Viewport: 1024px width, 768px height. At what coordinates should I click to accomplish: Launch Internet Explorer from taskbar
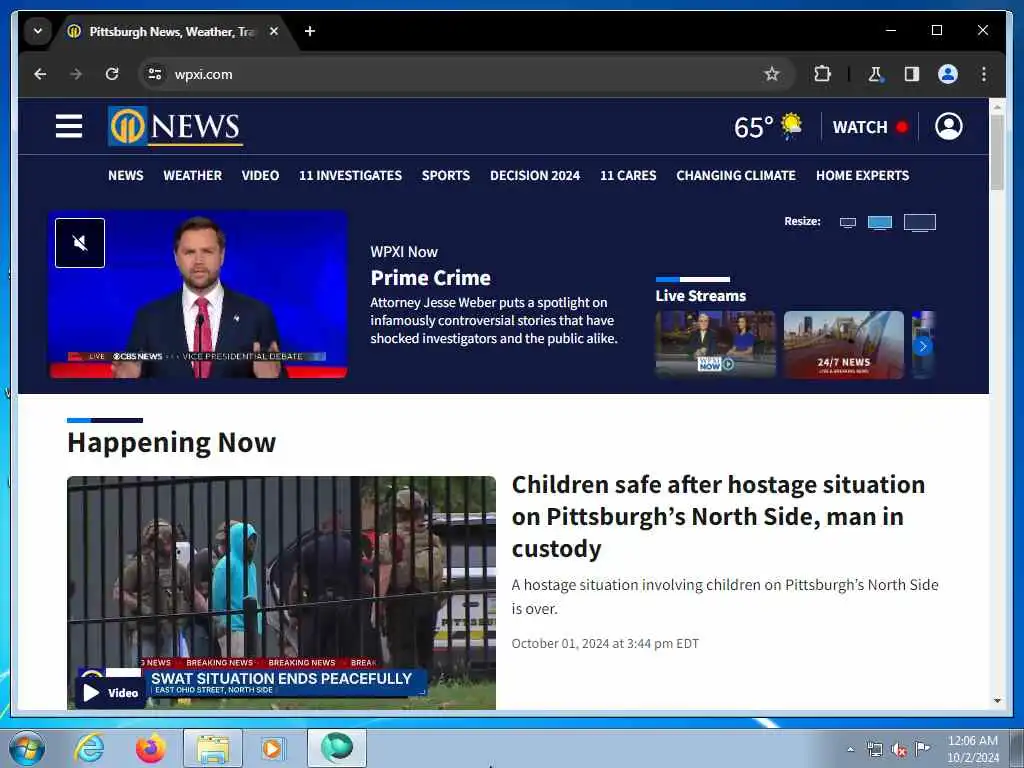coord(89,748)
